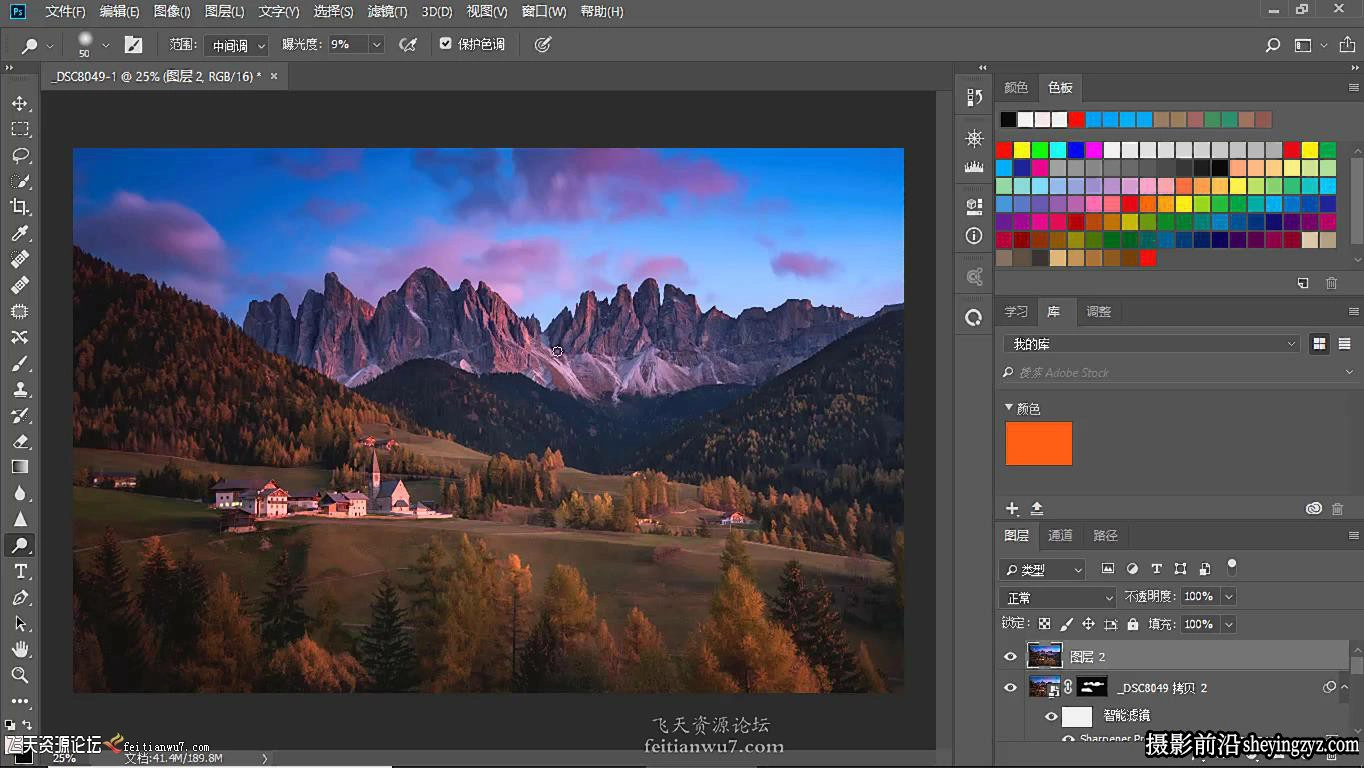
Task: Switch to the 颜色 panel tab
Action: tap(1016, 88)
